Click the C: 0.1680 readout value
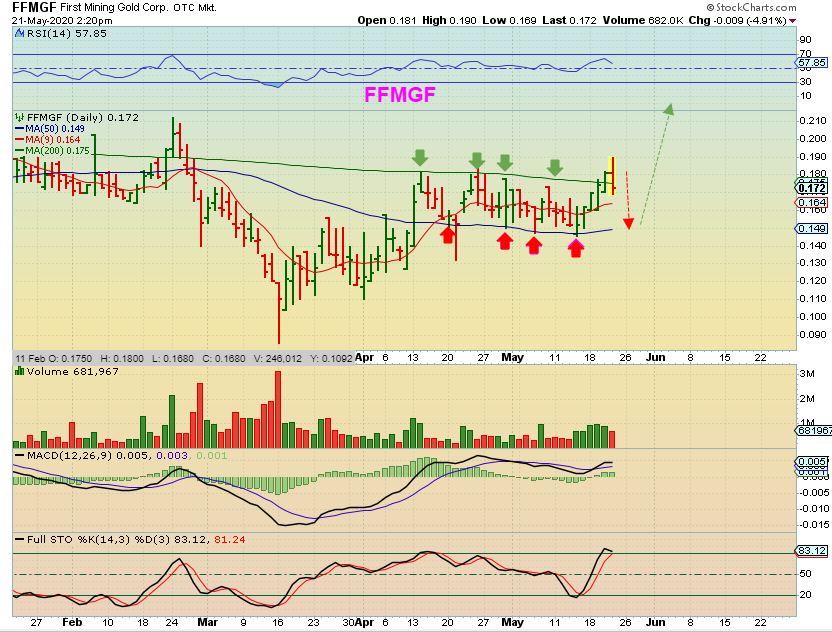 tap(224, 358)
